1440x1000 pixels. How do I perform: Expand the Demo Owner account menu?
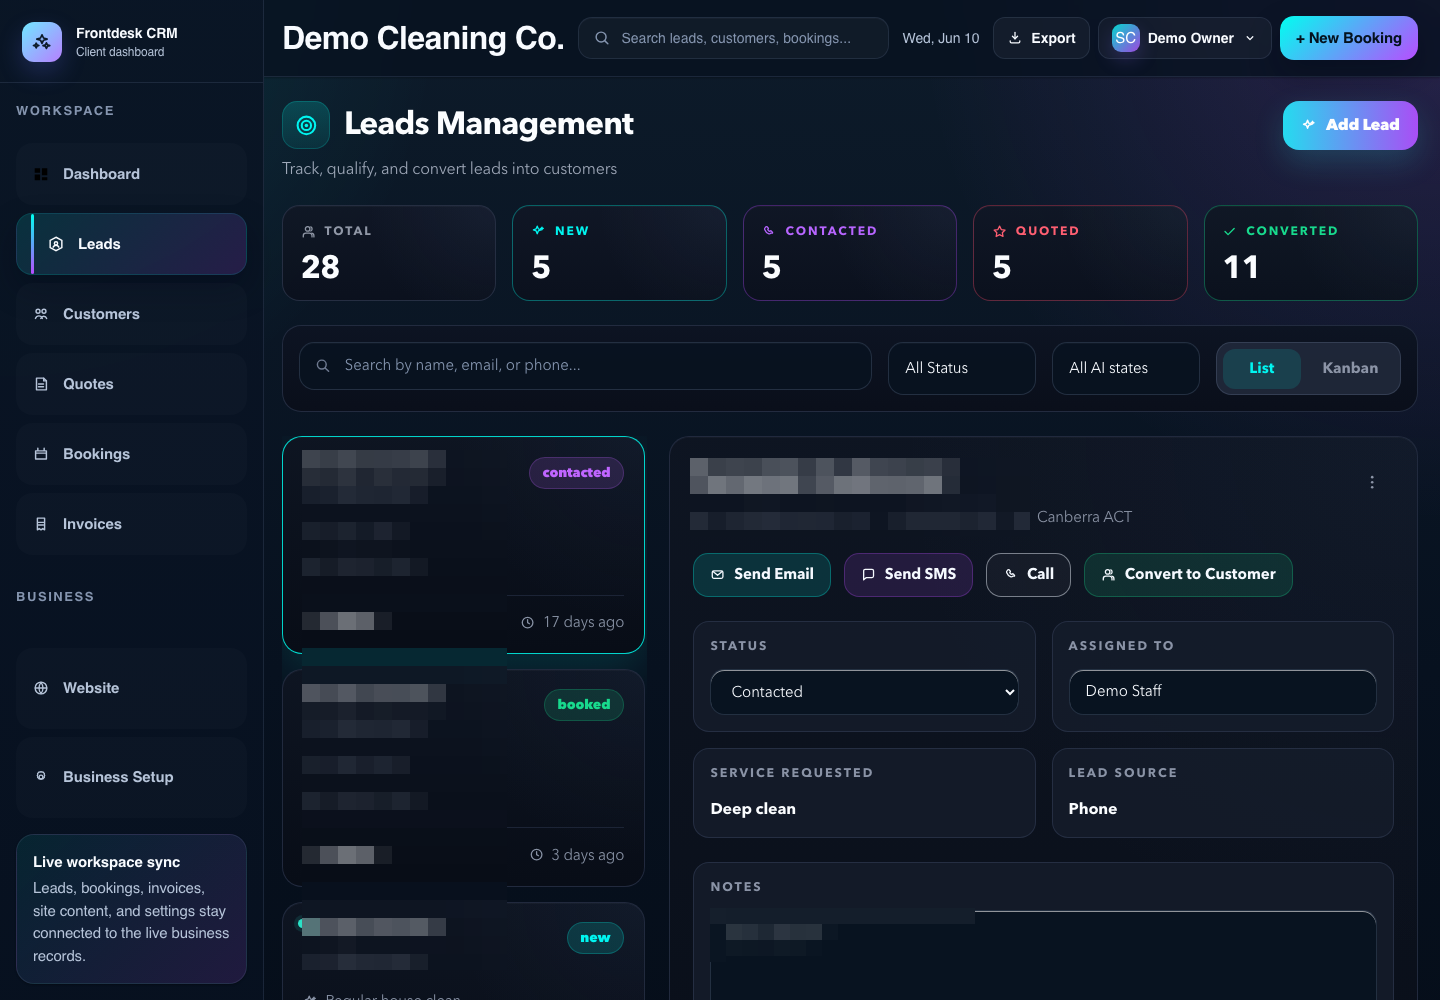tap(1185, 38)
